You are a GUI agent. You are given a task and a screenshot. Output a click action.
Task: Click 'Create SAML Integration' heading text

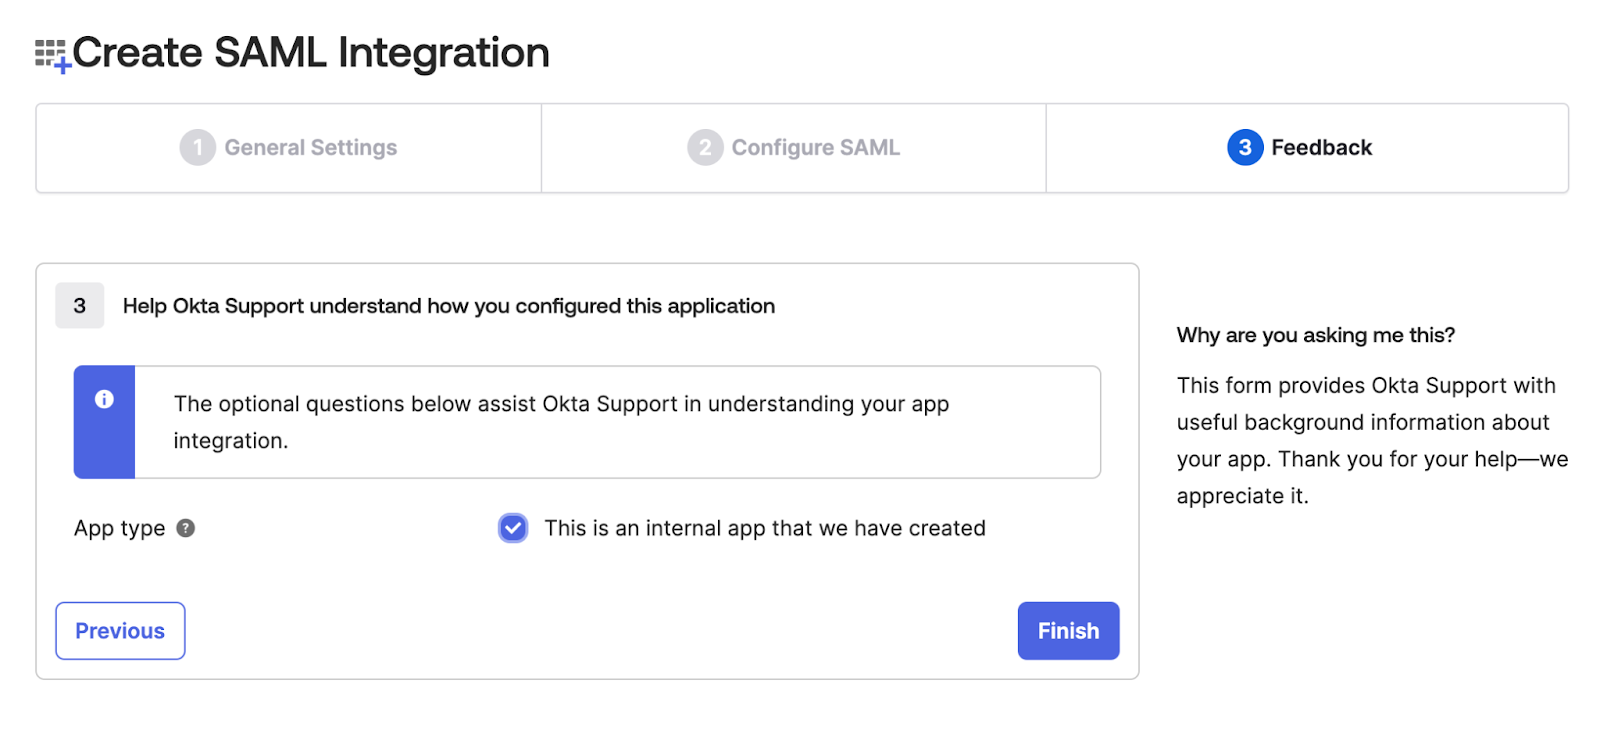click(311, 53)
